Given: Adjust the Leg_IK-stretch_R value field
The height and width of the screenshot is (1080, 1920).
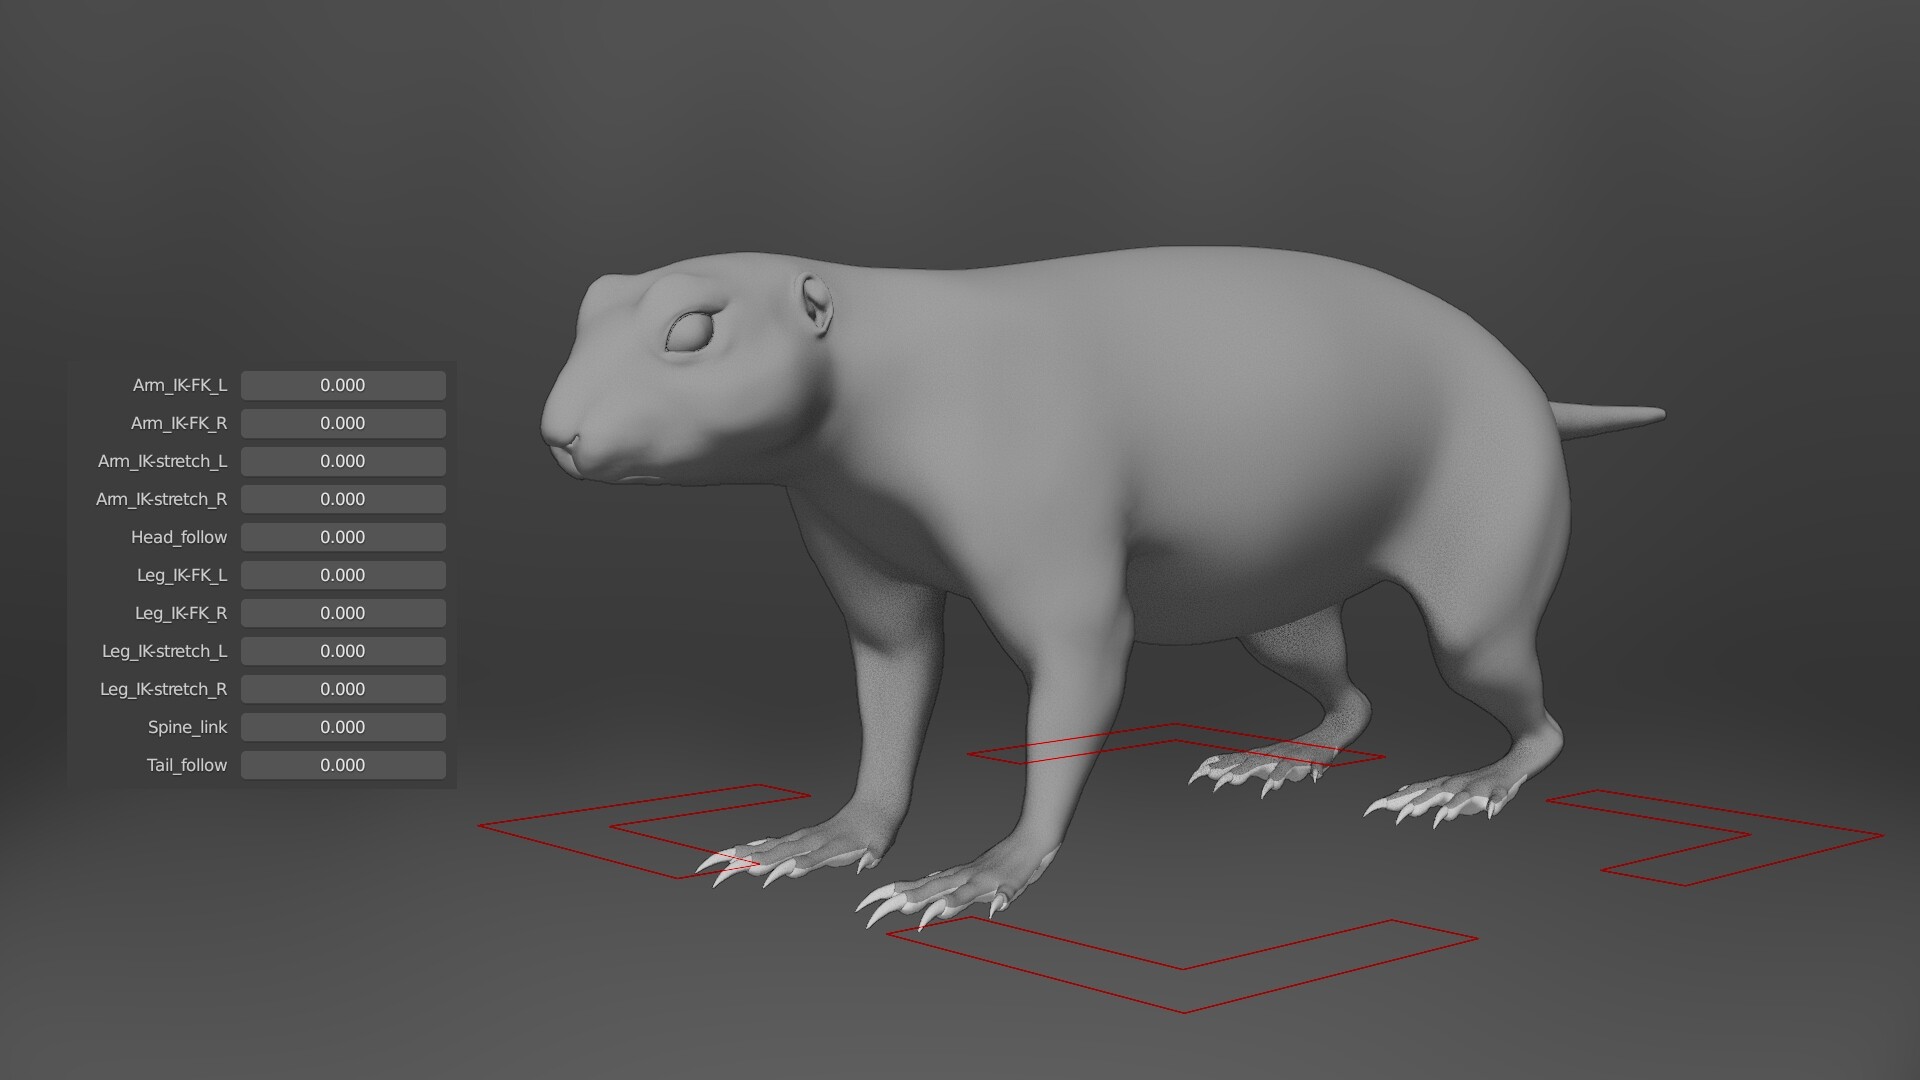Looking at the screenshot, I should pyautogui.click(x=343, y=689).
